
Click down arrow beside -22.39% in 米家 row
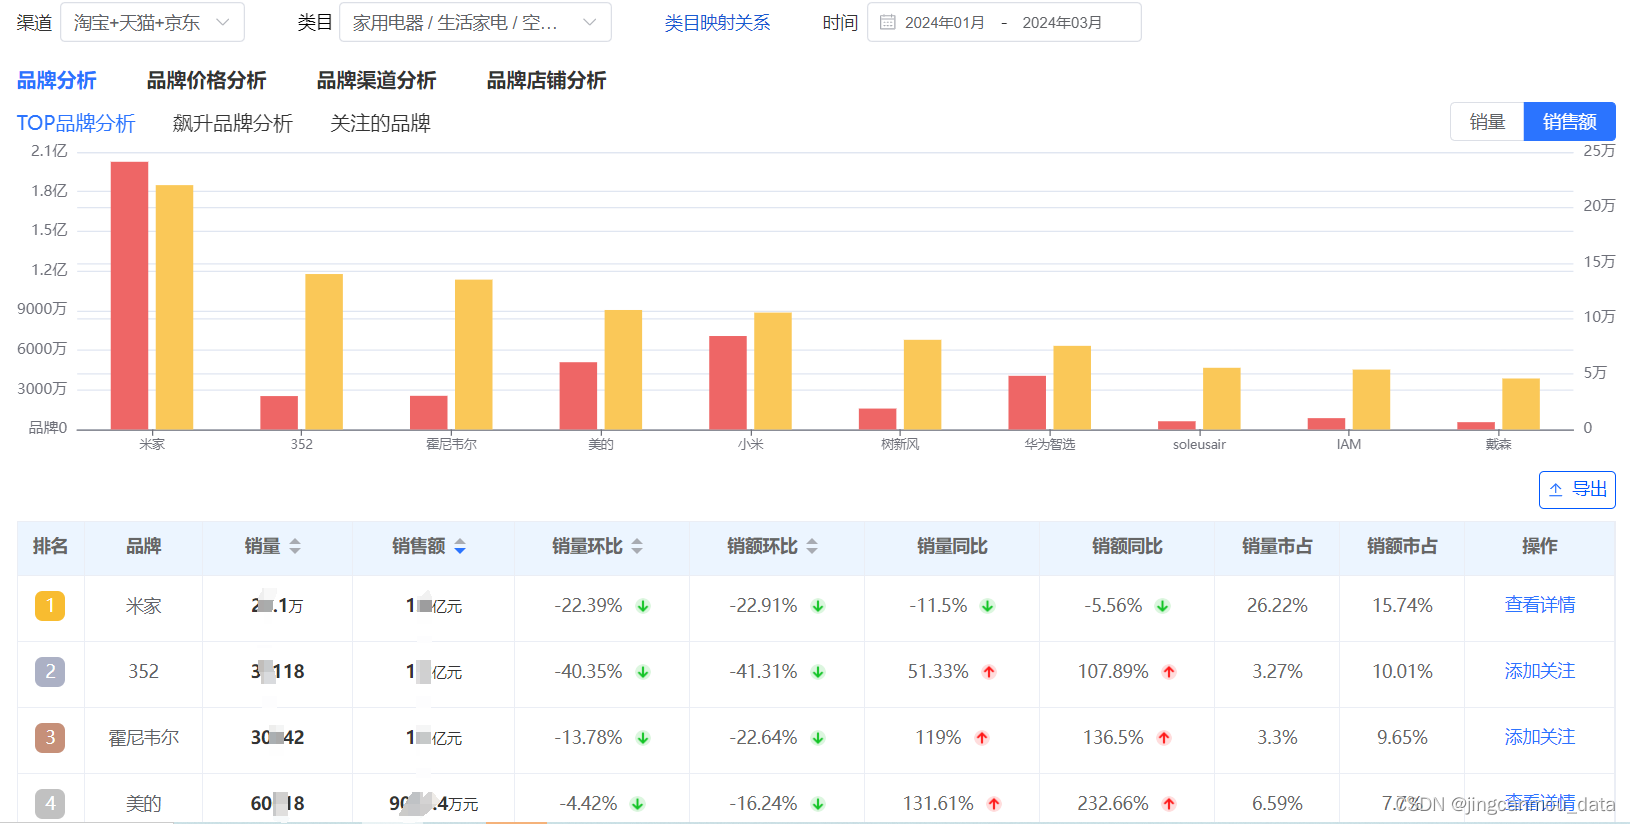(x=643, y=606)
